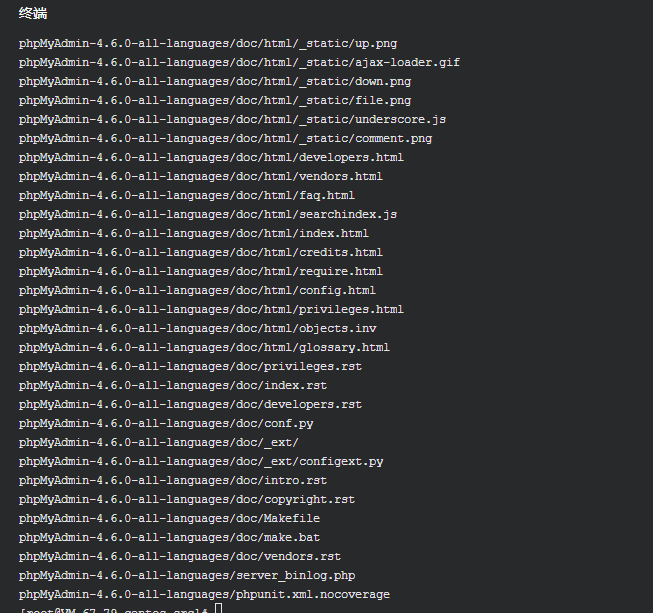Click the ajax-loader.gif output line

coord(239,63)
